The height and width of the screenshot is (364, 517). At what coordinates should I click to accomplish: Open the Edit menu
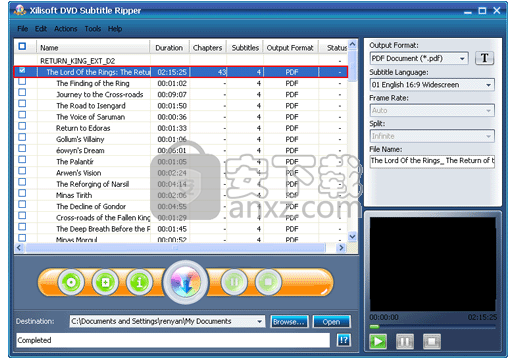(41, 29)
